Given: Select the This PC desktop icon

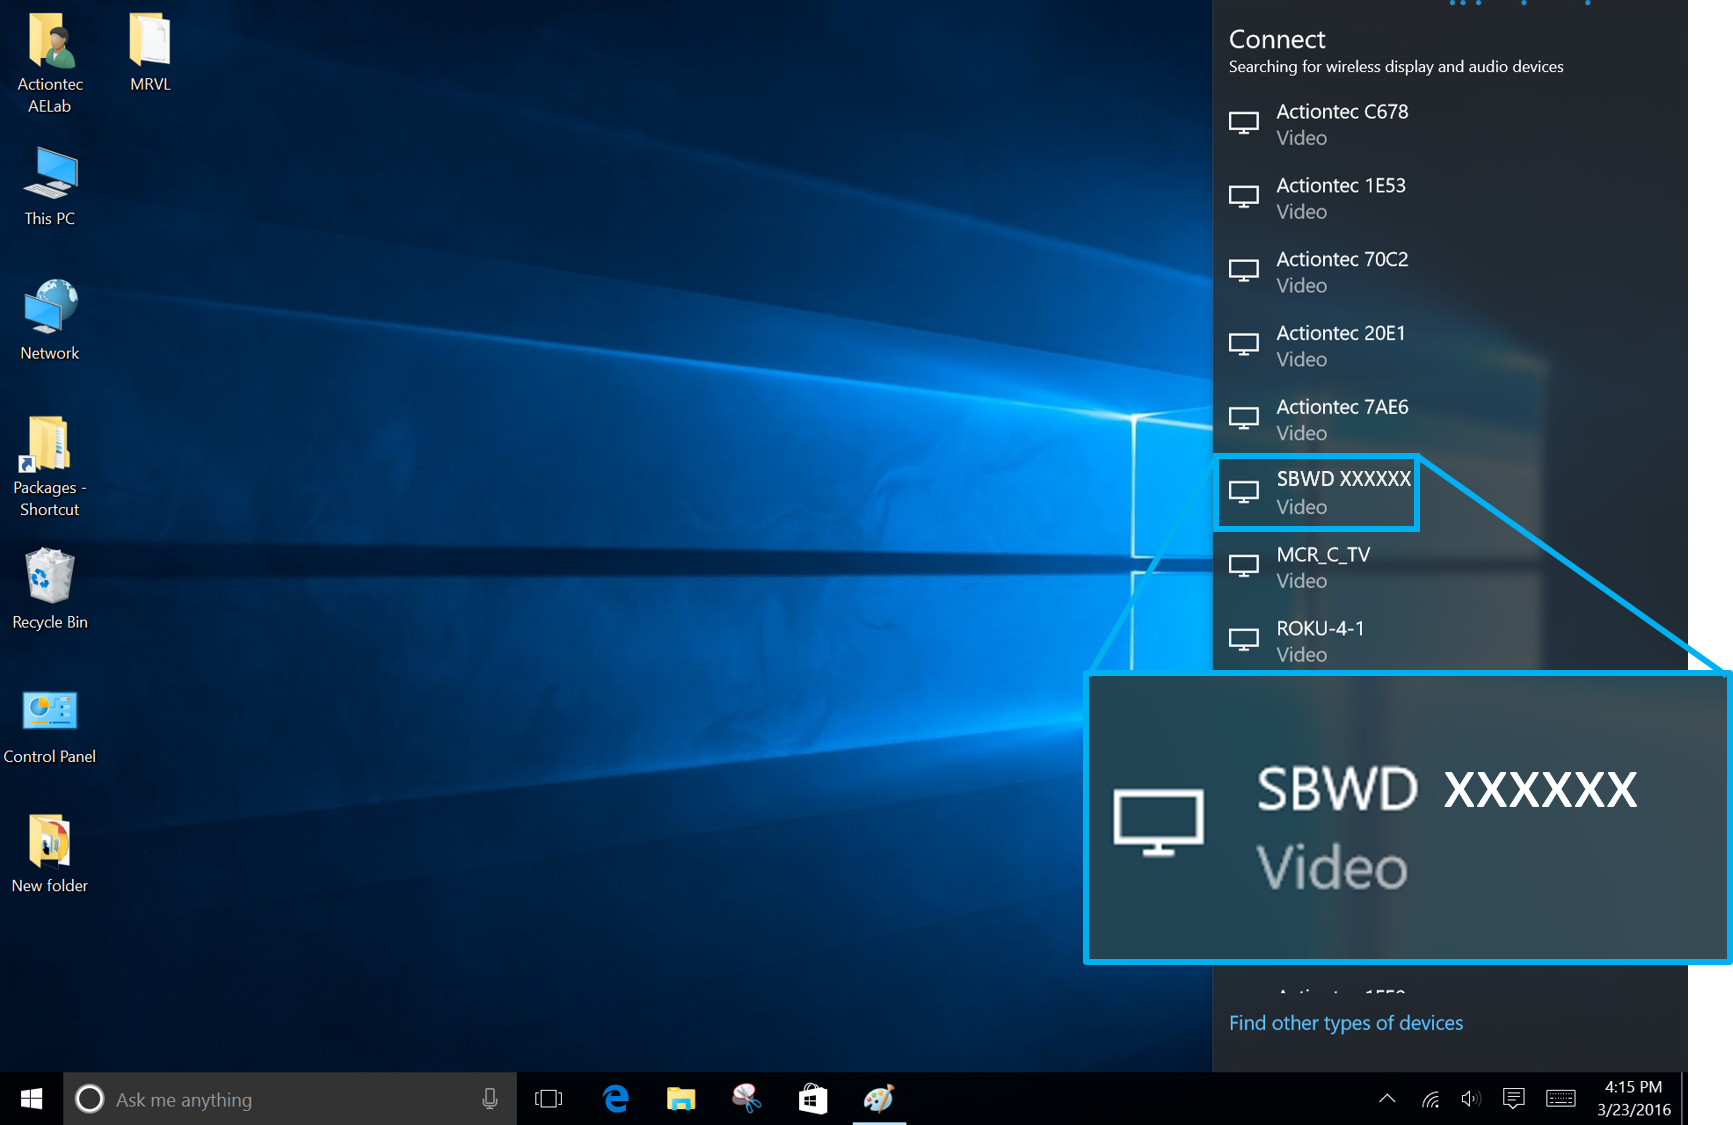Looking at the screenshot, I should pos(50,187).
